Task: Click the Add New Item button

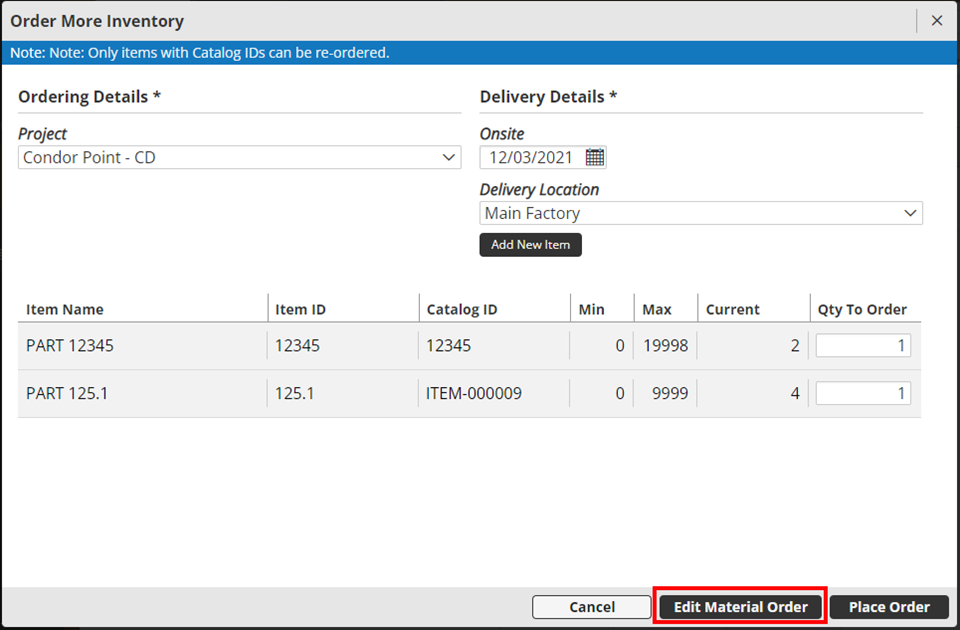Action: (x=530, y=245)
